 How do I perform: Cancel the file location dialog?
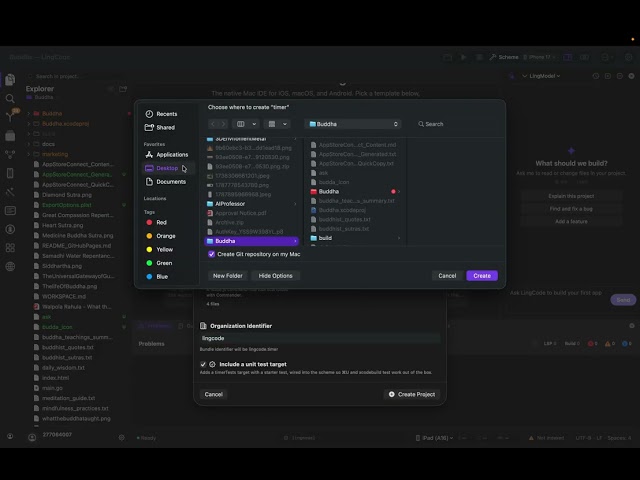(447, 276)
